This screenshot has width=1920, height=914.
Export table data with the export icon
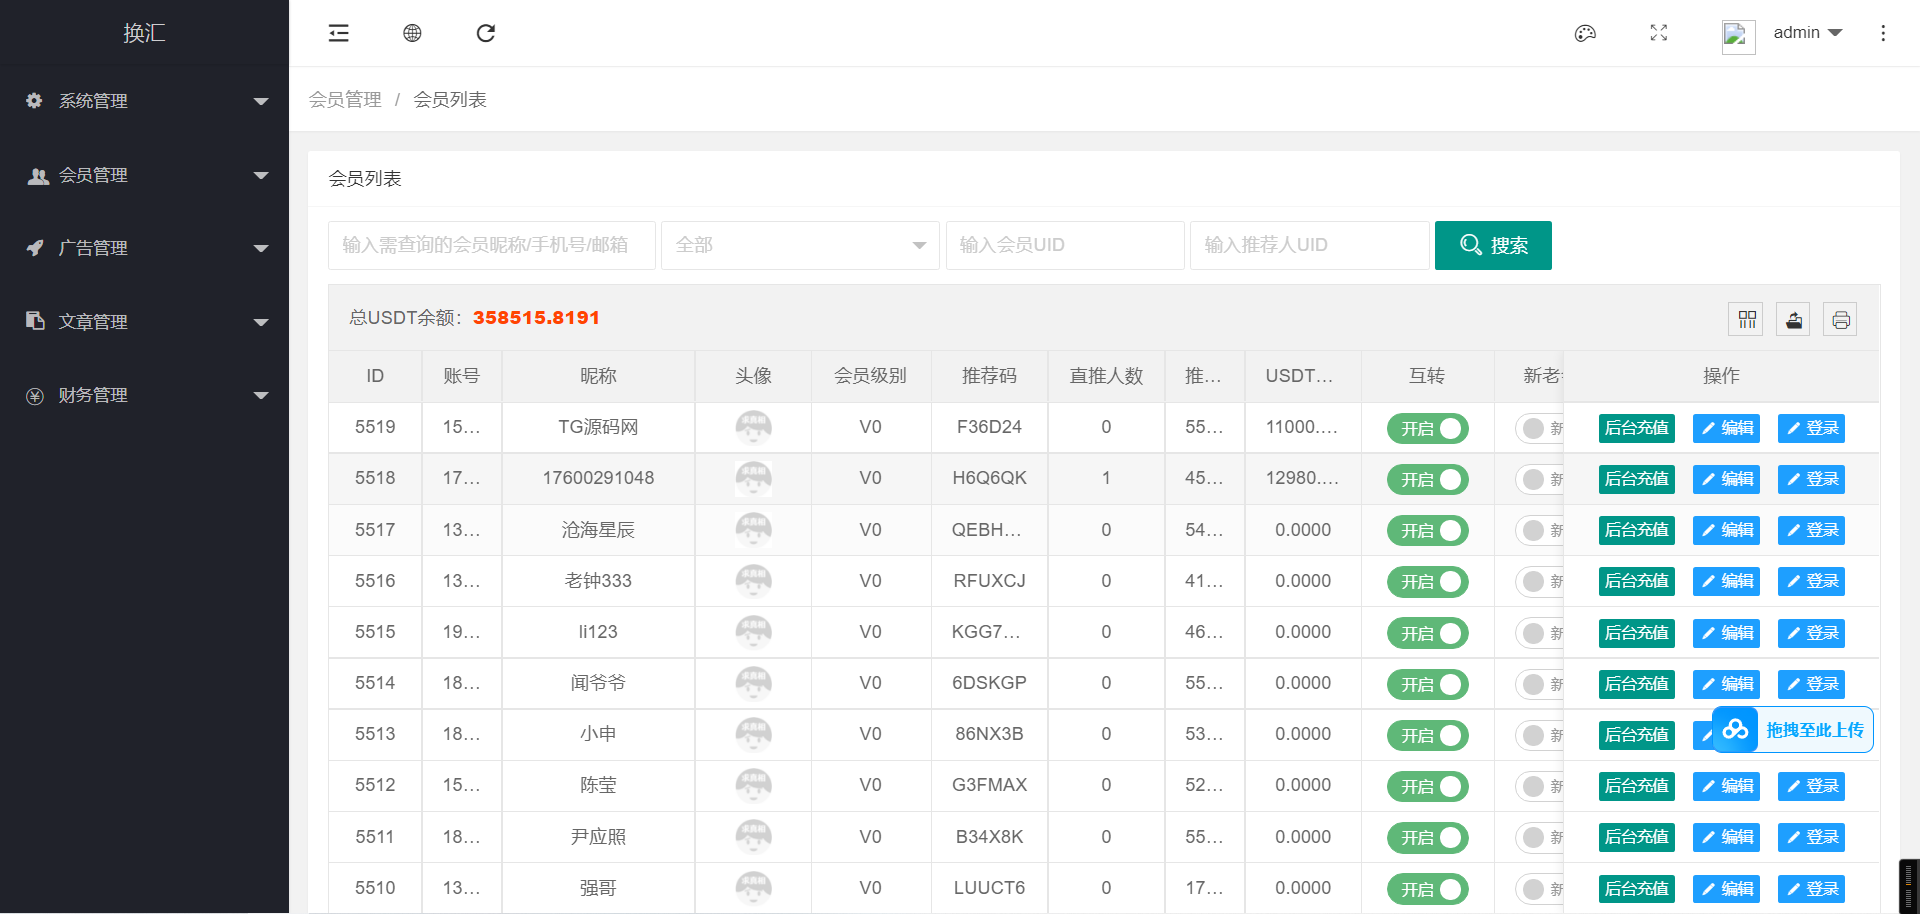pos(1794,319)
